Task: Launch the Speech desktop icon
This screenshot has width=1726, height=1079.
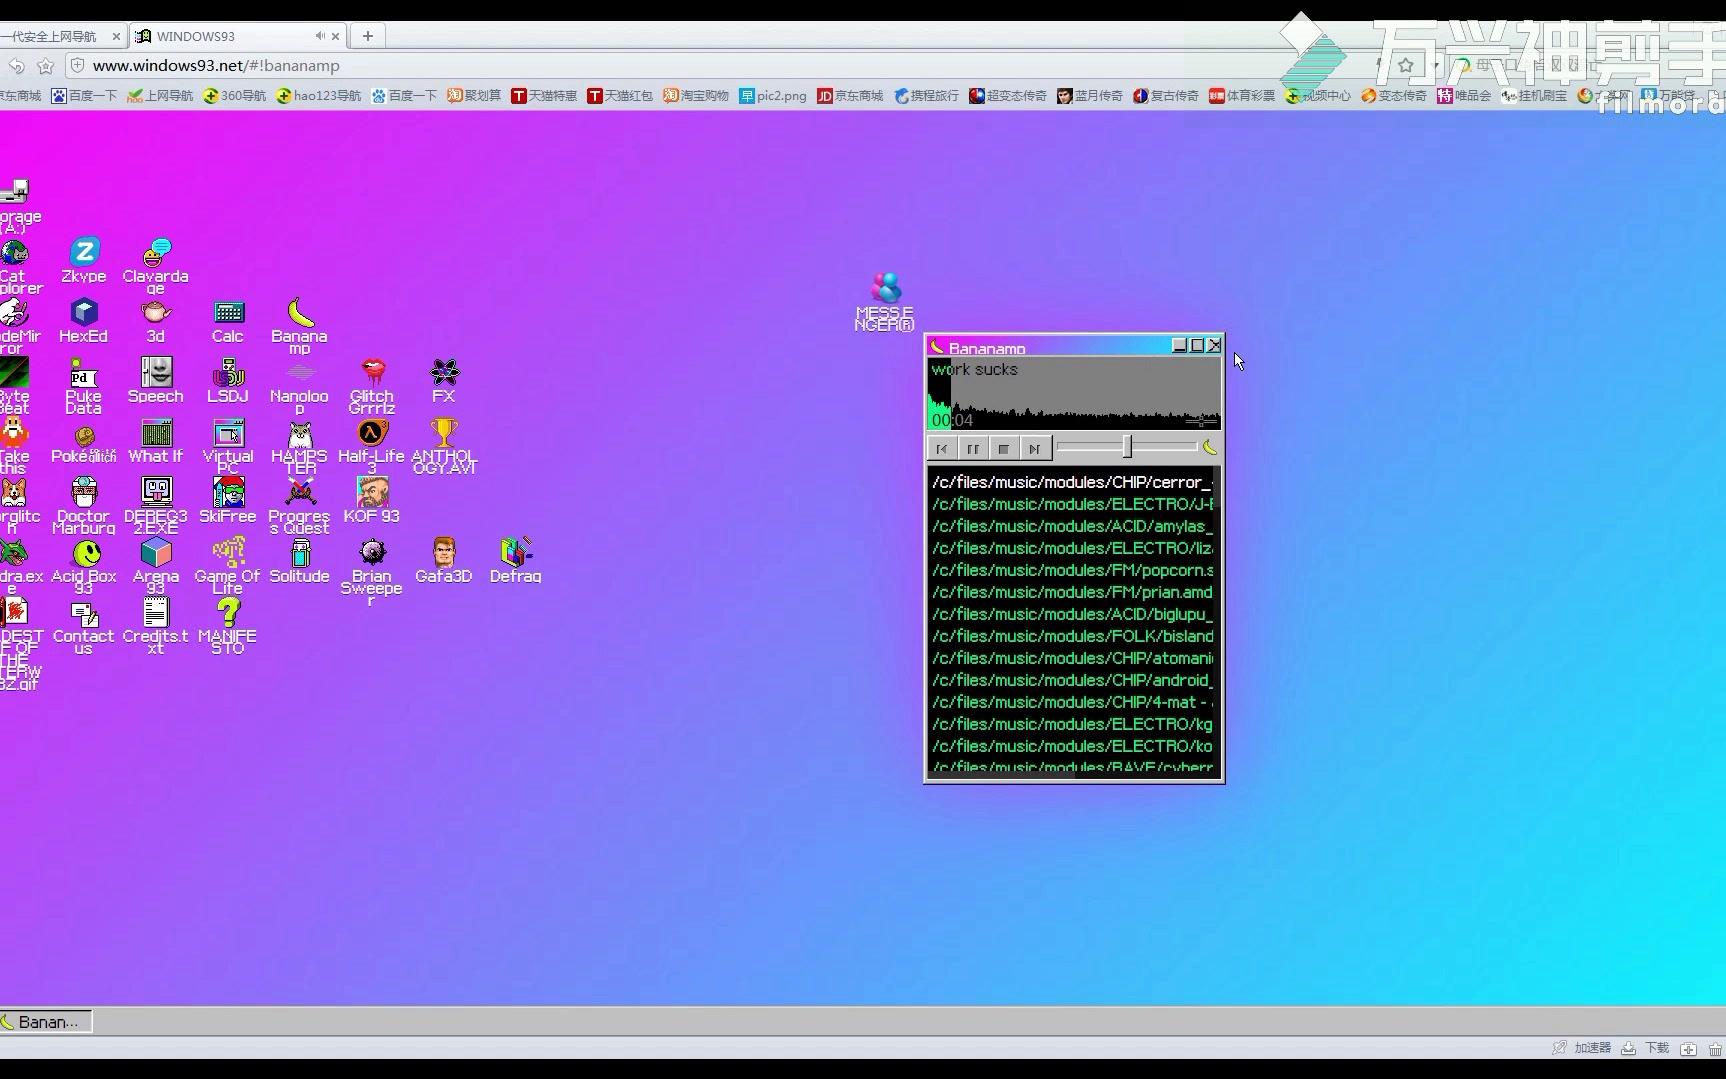Action: [156, 380]
